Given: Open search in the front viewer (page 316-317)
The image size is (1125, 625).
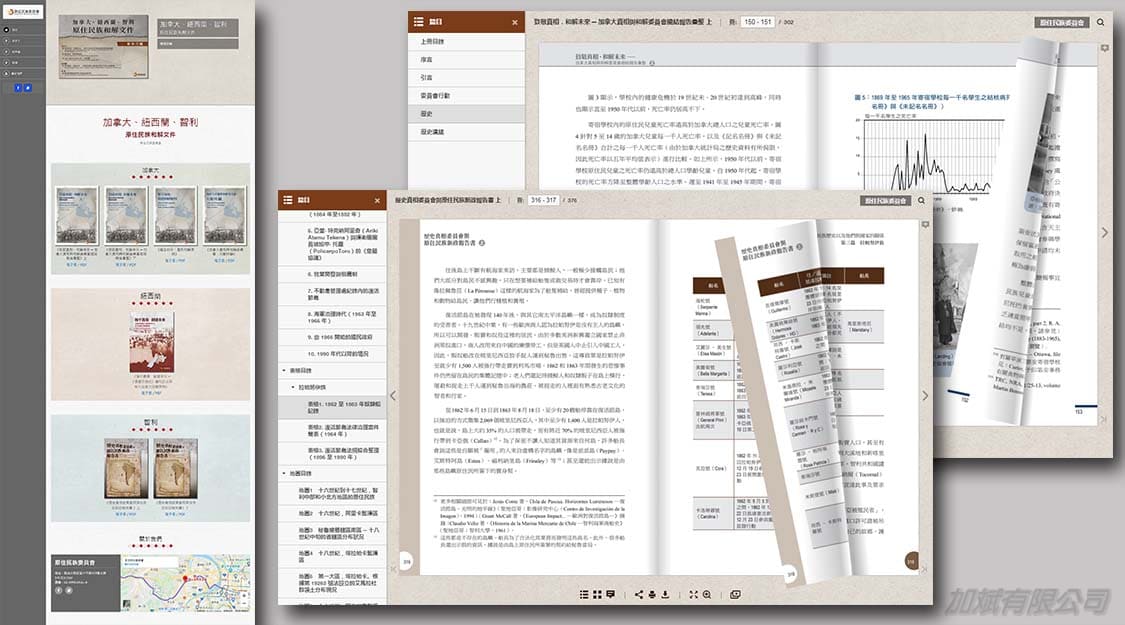Looking at the screenshot, I should pyautogui.click(x=921, y=200).
